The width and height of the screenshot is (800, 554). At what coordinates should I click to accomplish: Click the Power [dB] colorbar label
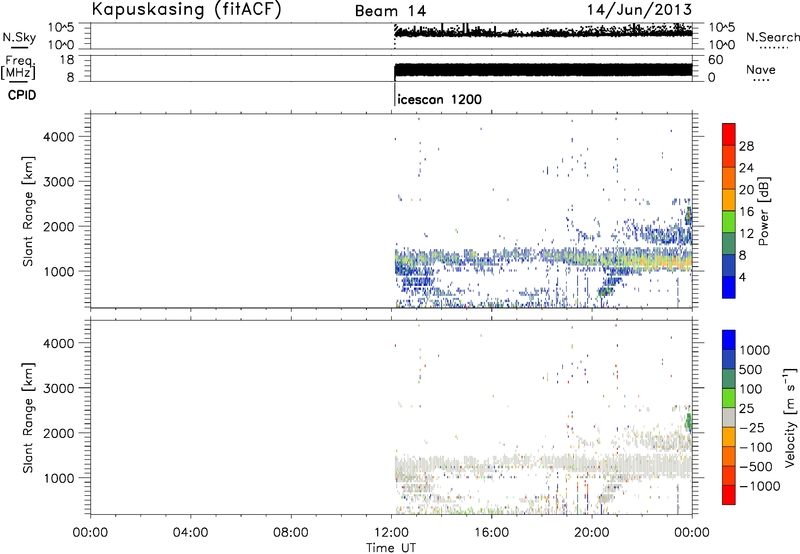click(763, 211)
